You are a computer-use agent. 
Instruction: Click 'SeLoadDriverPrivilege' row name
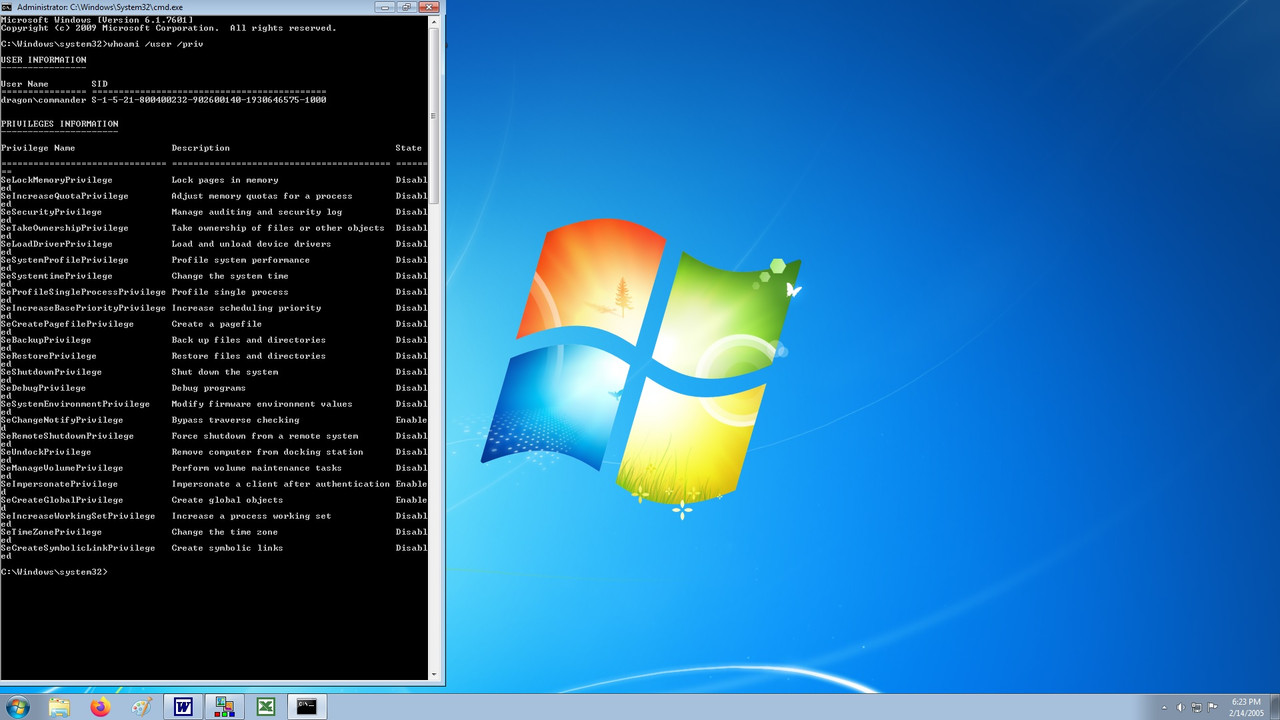(x=56, y=244)
